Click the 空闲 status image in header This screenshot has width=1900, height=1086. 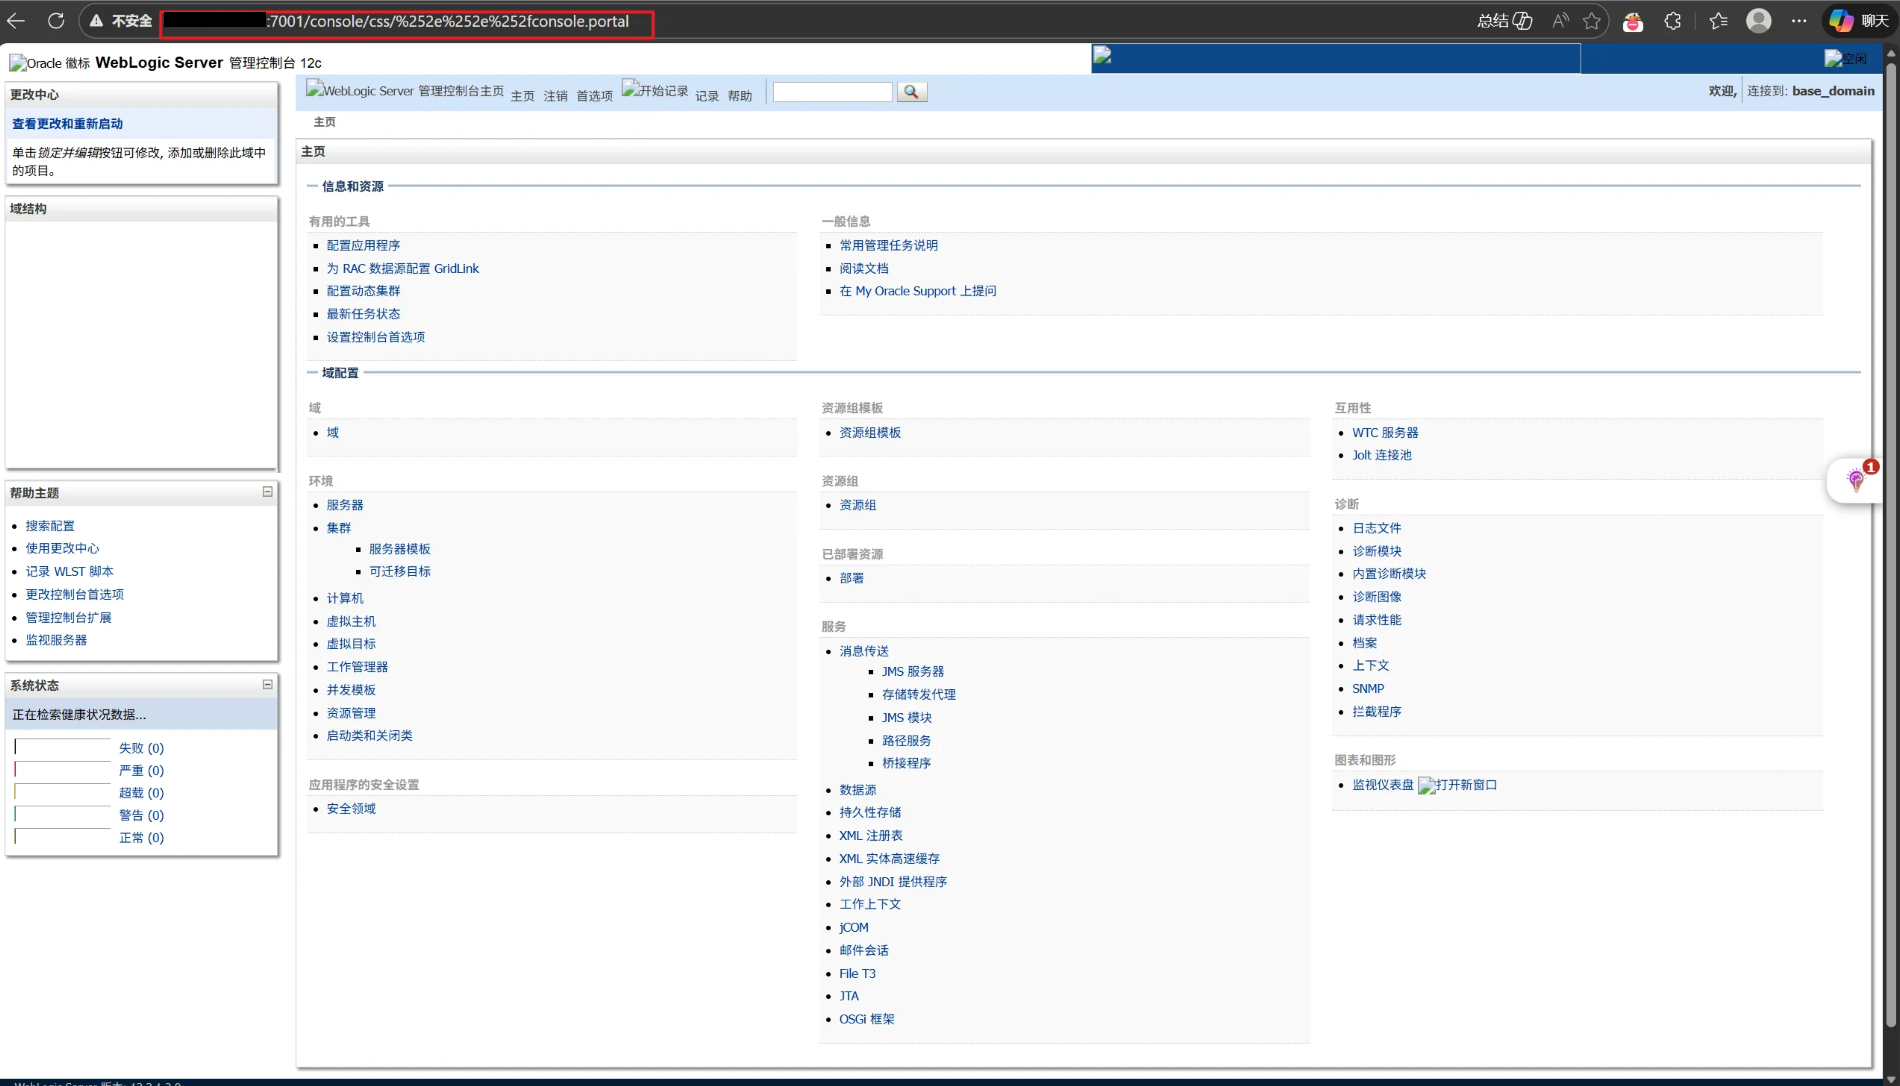[x=1845, y=58]
